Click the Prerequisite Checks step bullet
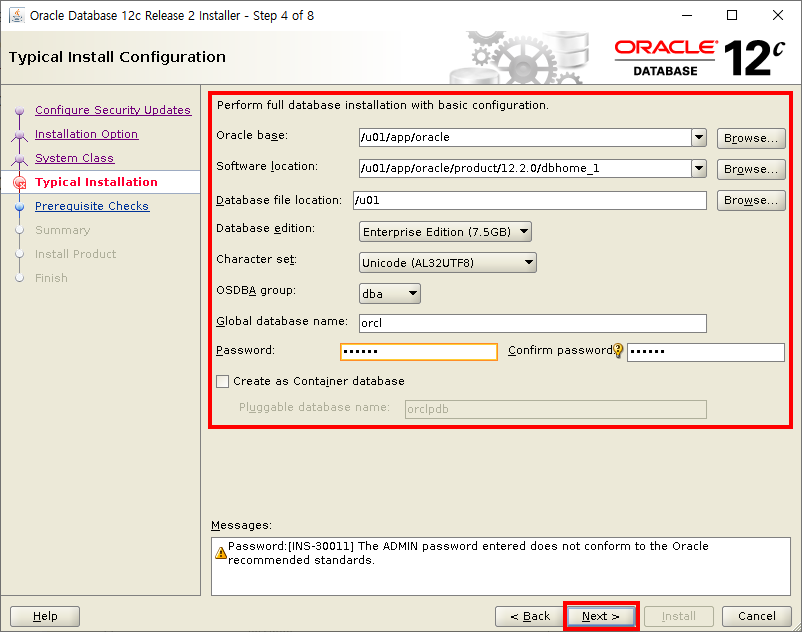The width and height of the screenshot is (802, 632). click(x=19, y=207)
